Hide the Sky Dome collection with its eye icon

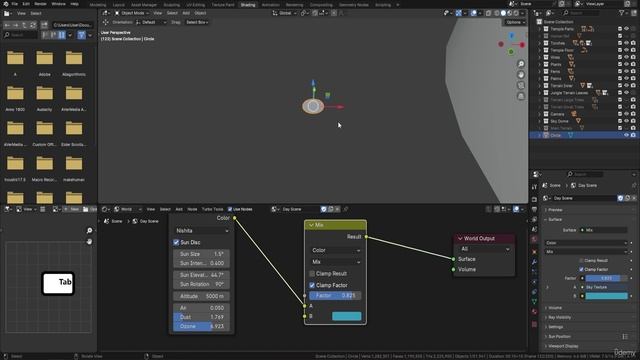626,121
